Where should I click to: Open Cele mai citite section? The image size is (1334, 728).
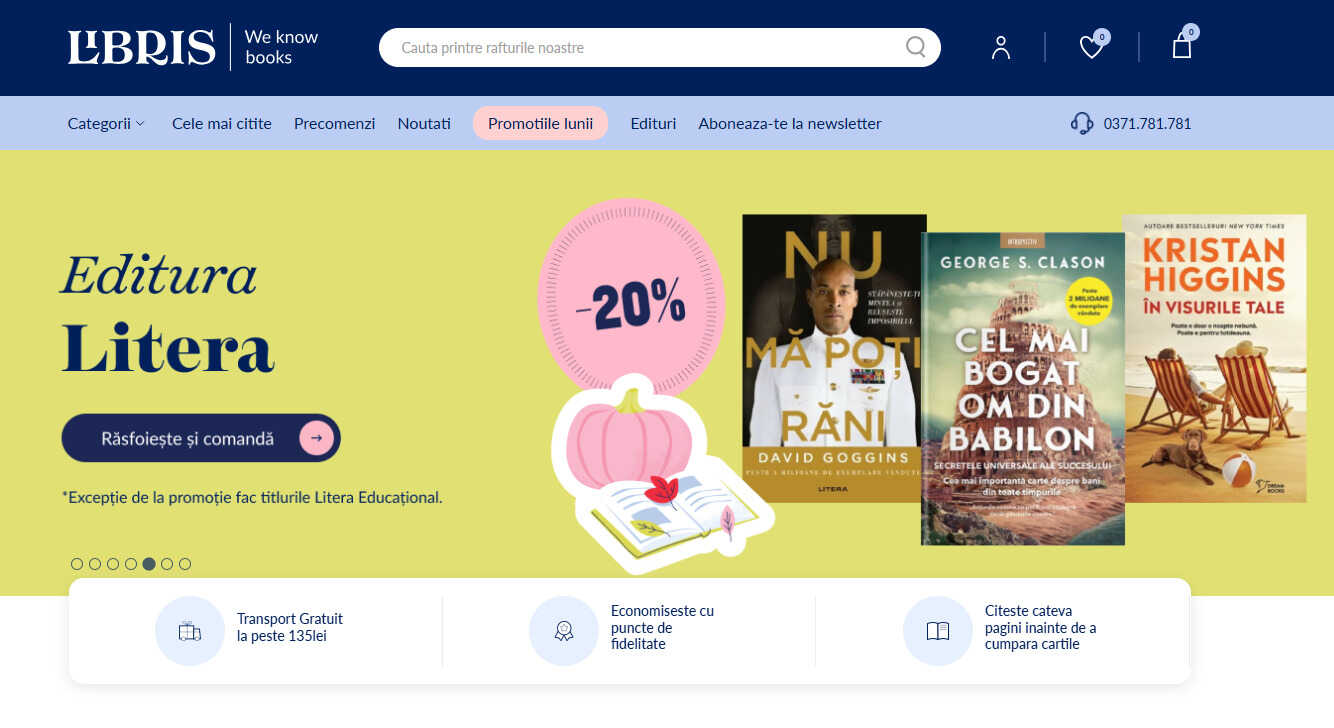click(x=222, y=124)
